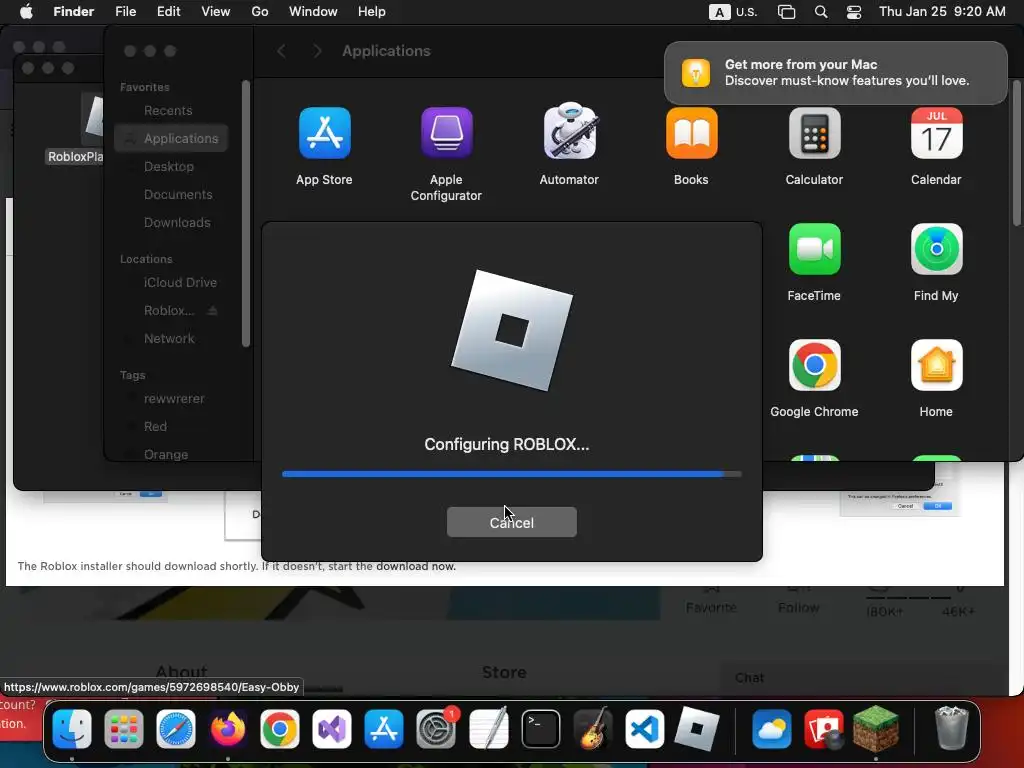Open Chrome from the Dock
This screenshot has height=768, width=1024.
click(280, 729)
